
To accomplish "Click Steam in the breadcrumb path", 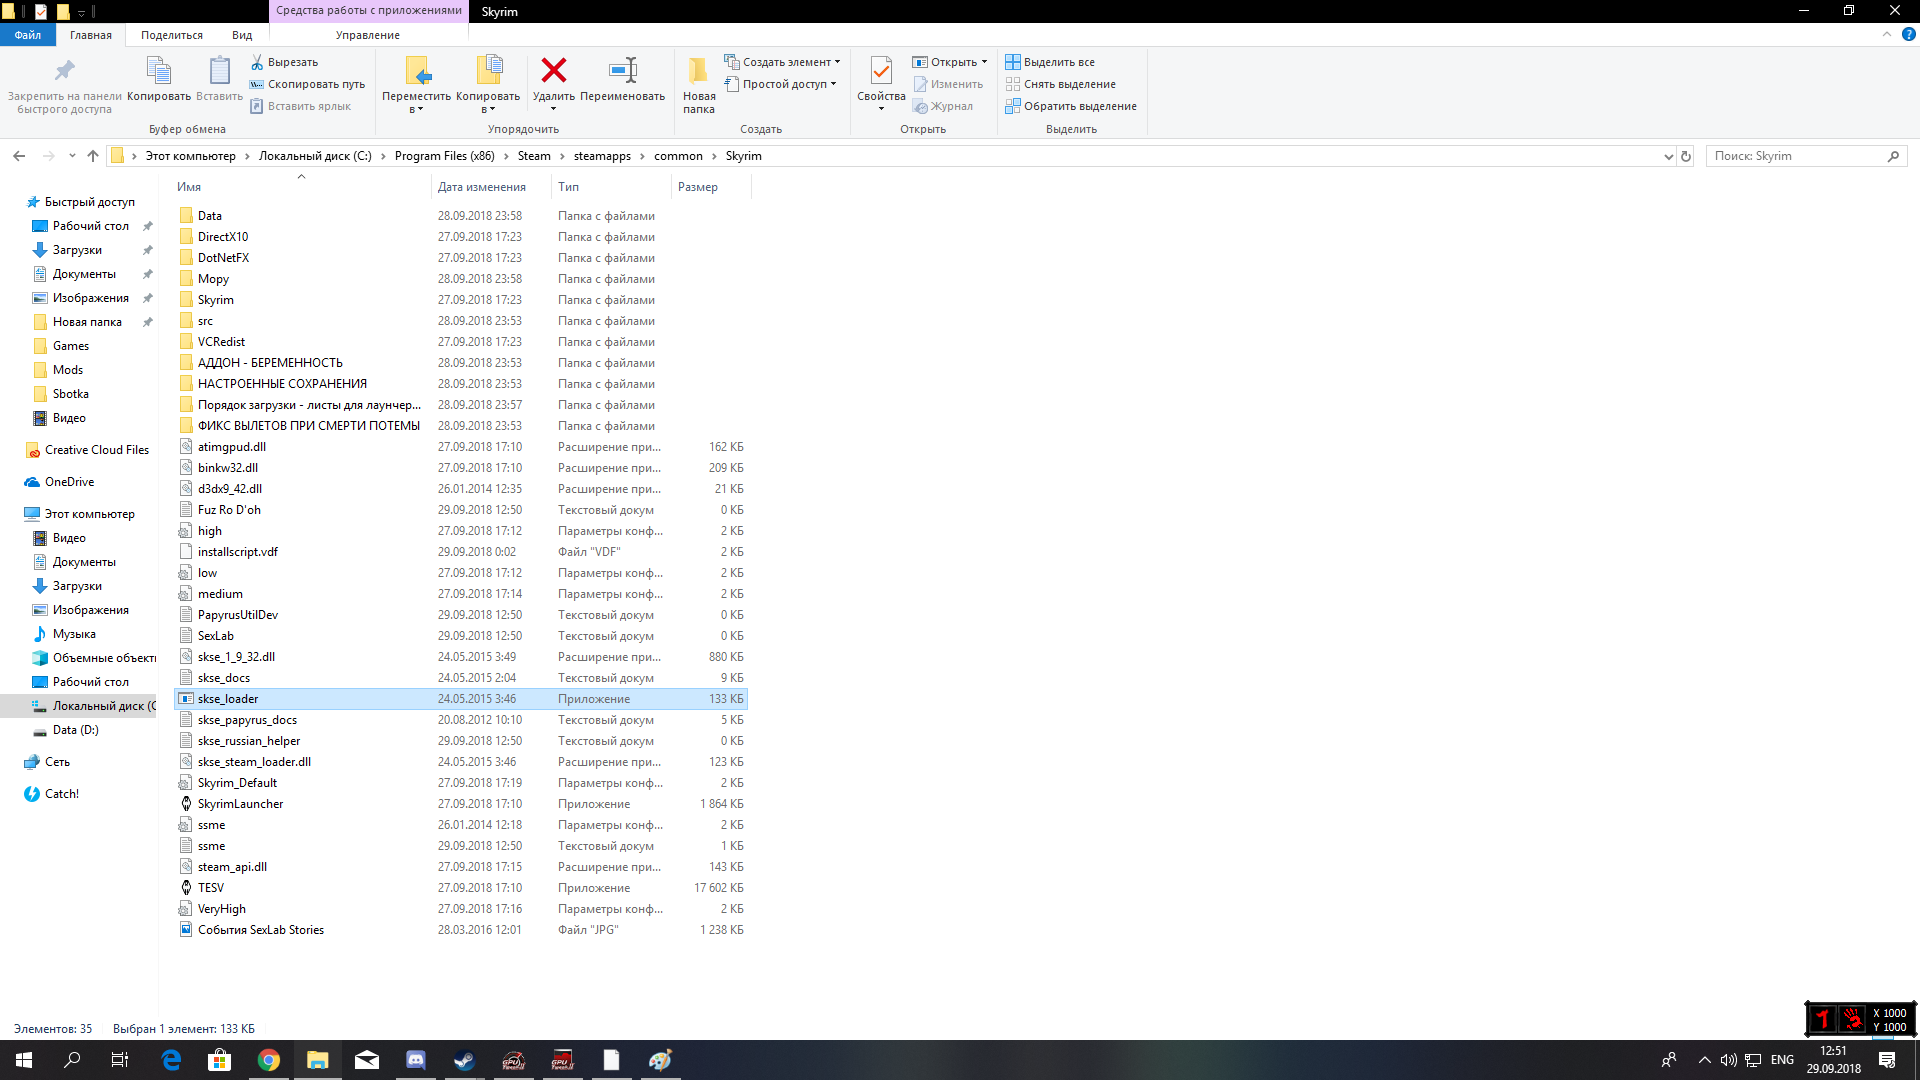I will coord(534,156).
